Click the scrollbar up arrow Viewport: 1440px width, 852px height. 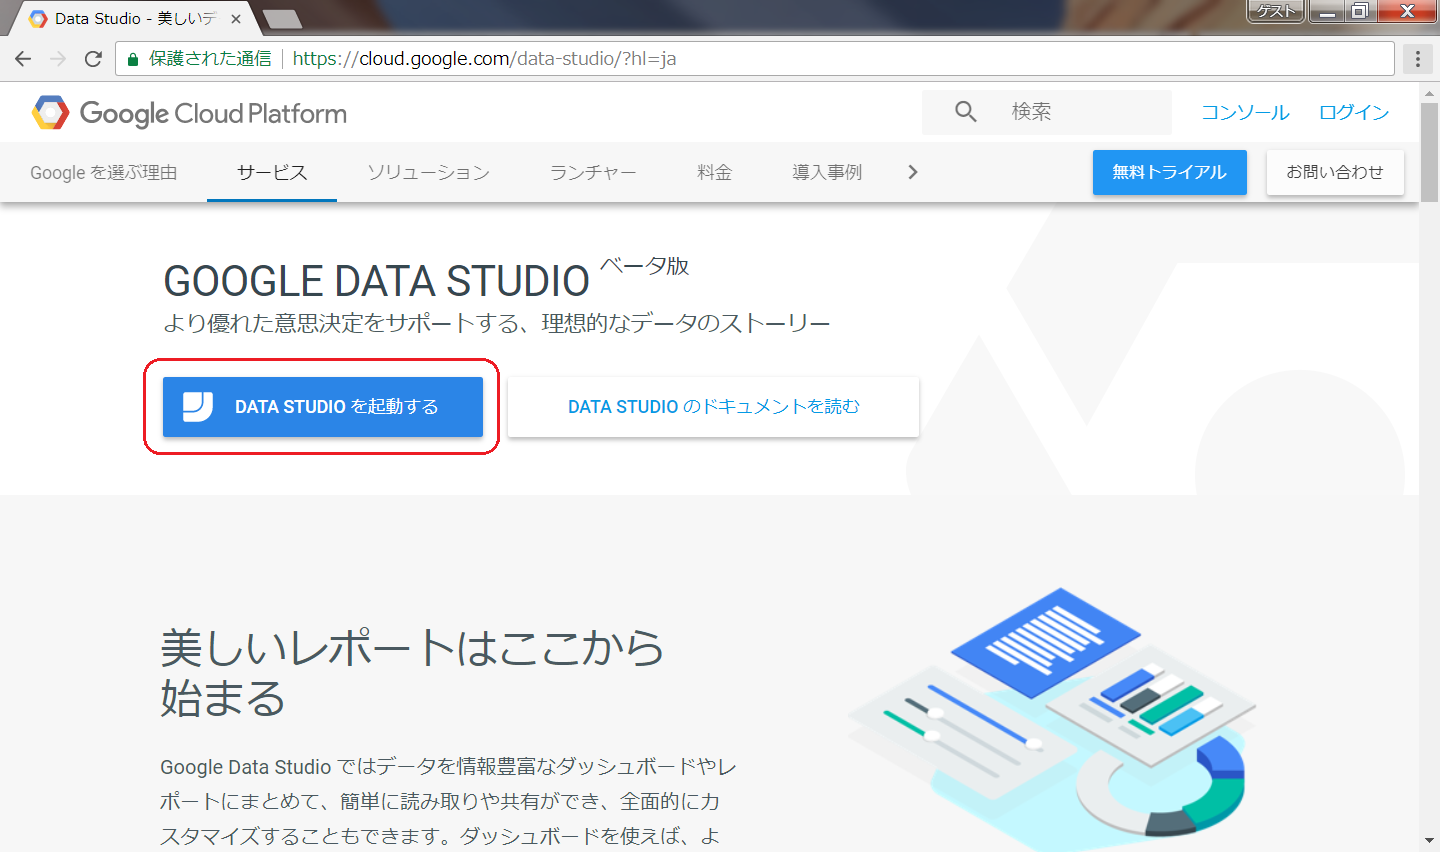[x=1430, y=91]
